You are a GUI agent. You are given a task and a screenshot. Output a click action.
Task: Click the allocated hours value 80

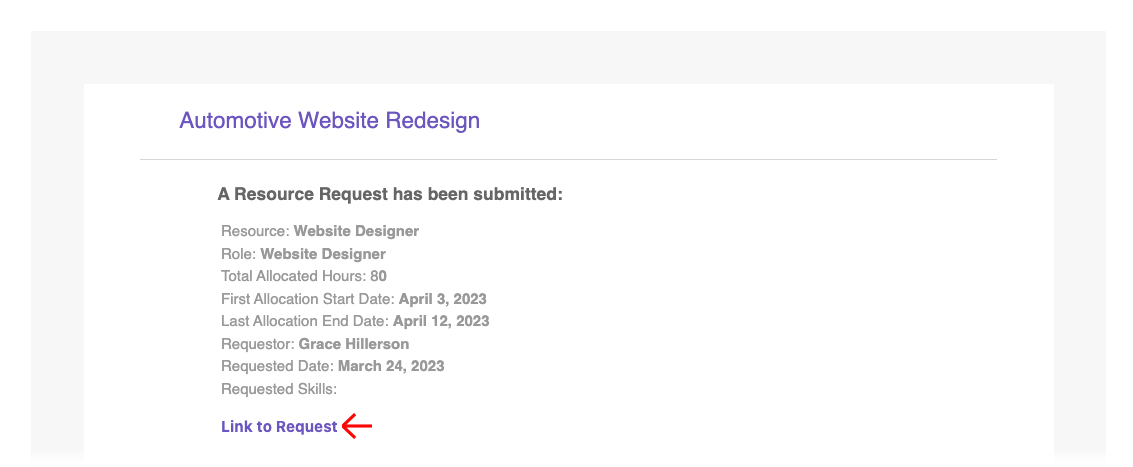[378, 276]
